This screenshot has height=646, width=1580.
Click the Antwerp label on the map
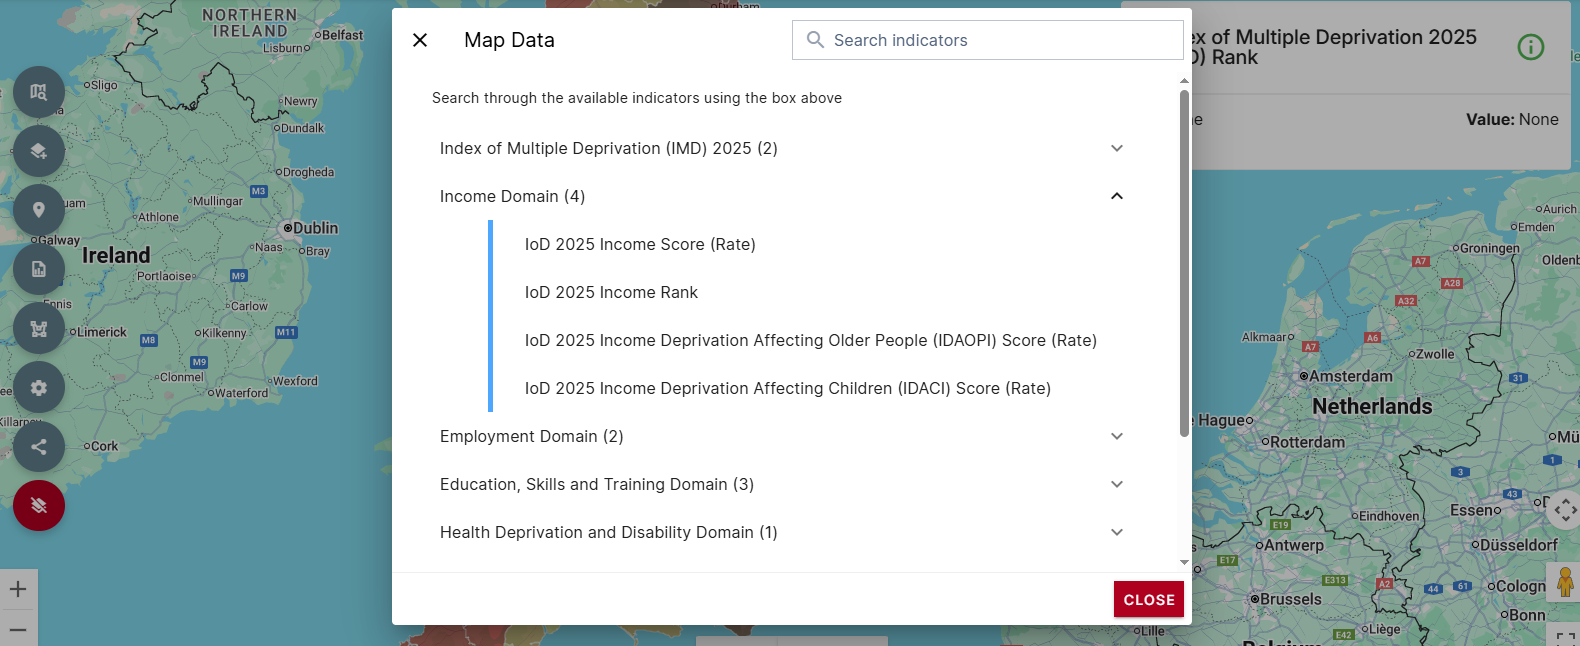[1294, 545]
